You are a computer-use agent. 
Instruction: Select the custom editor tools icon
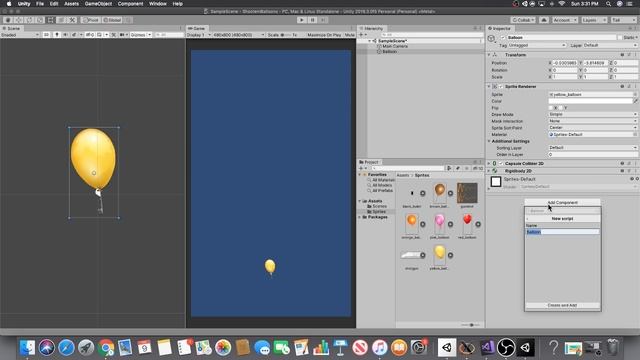click(x=72, y=20)
